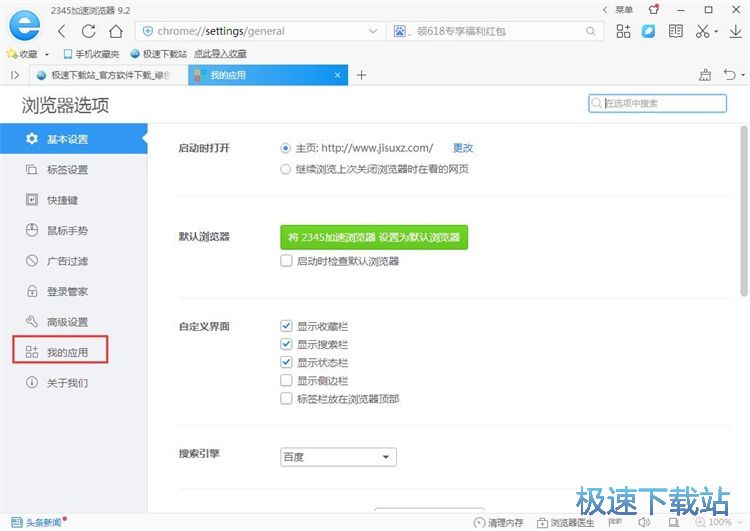Click the blue leaf extension icon
The image size is (750, 531).
click(648, 32)
